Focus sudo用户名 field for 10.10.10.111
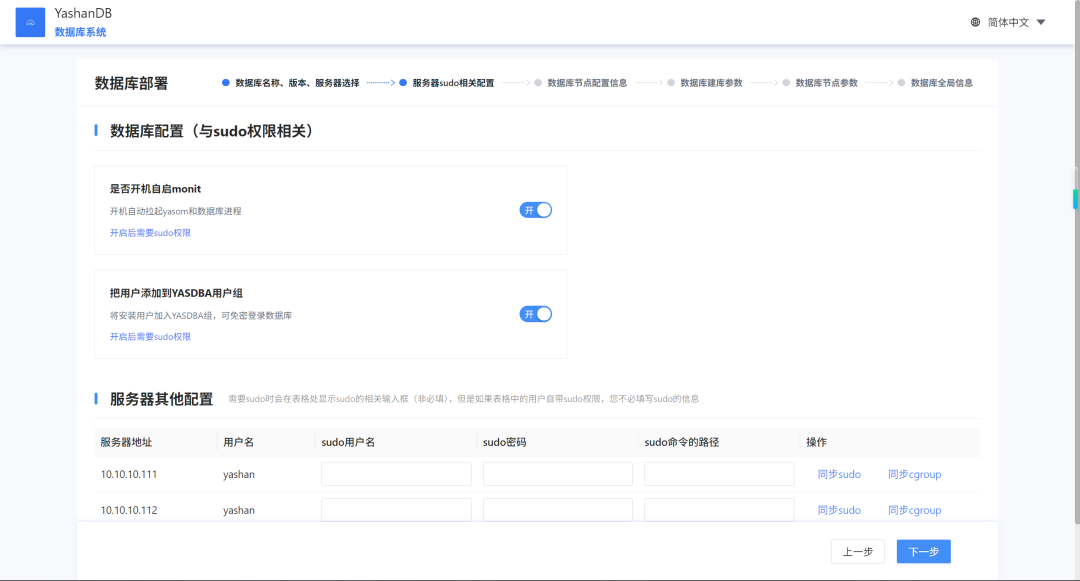This screenshot has width=1080, height=581. pos(396,474)
